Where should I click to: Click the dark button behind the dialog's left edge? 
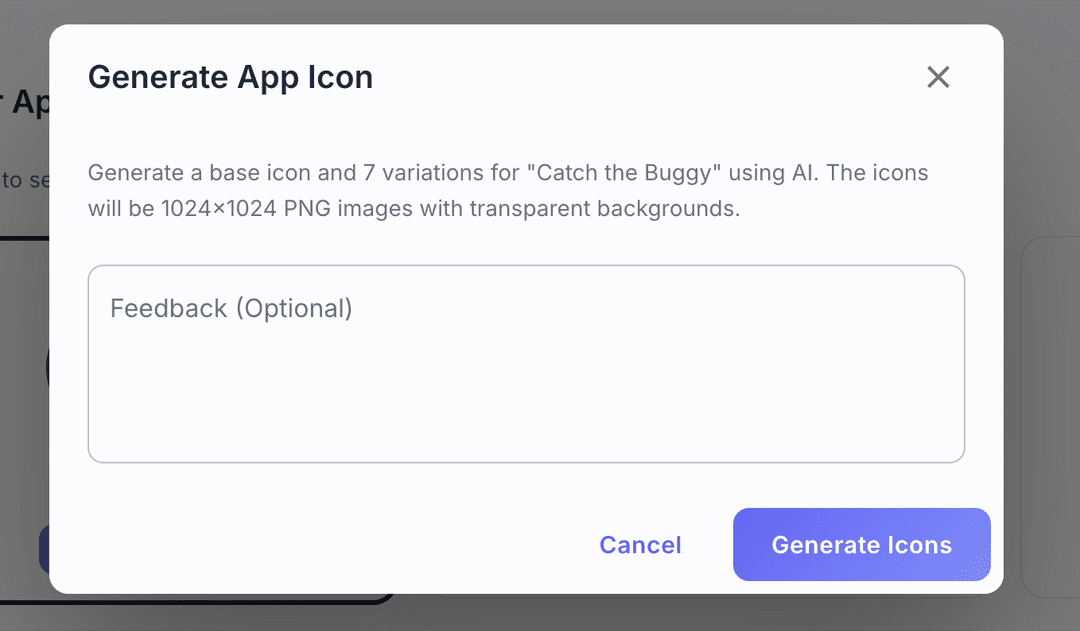coord(45,548)
